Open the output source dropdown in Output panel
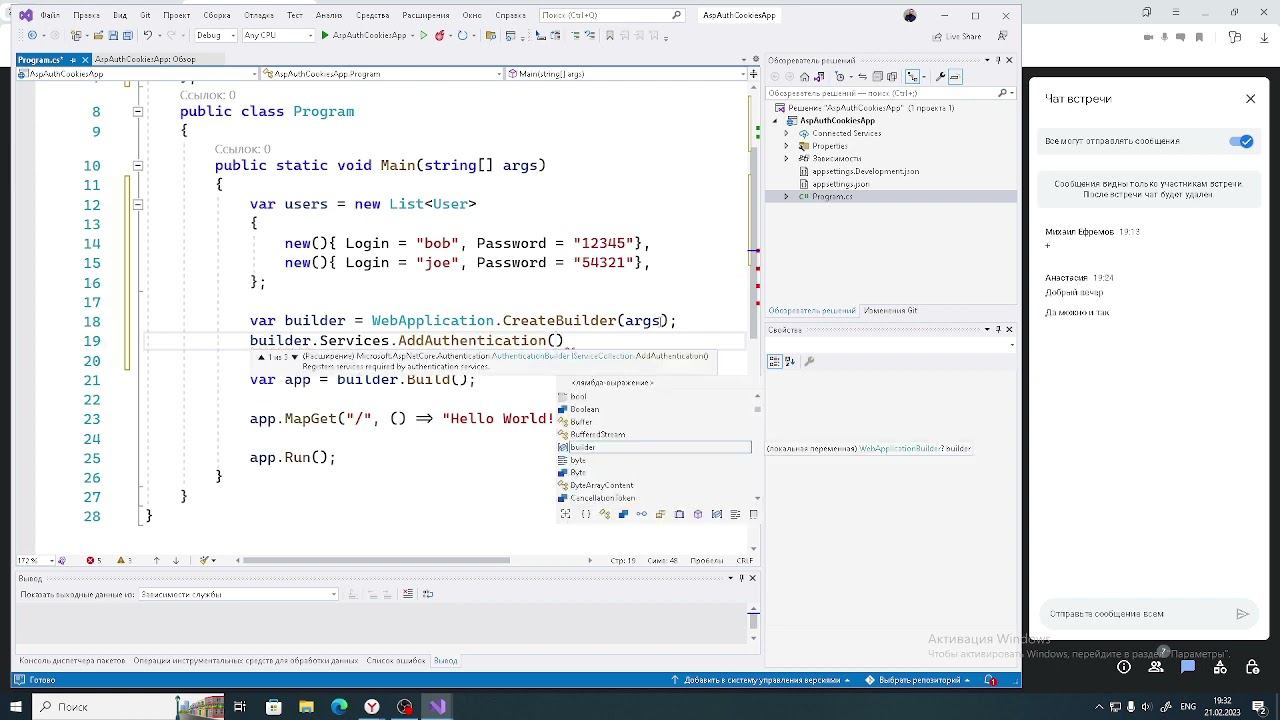 239,594
